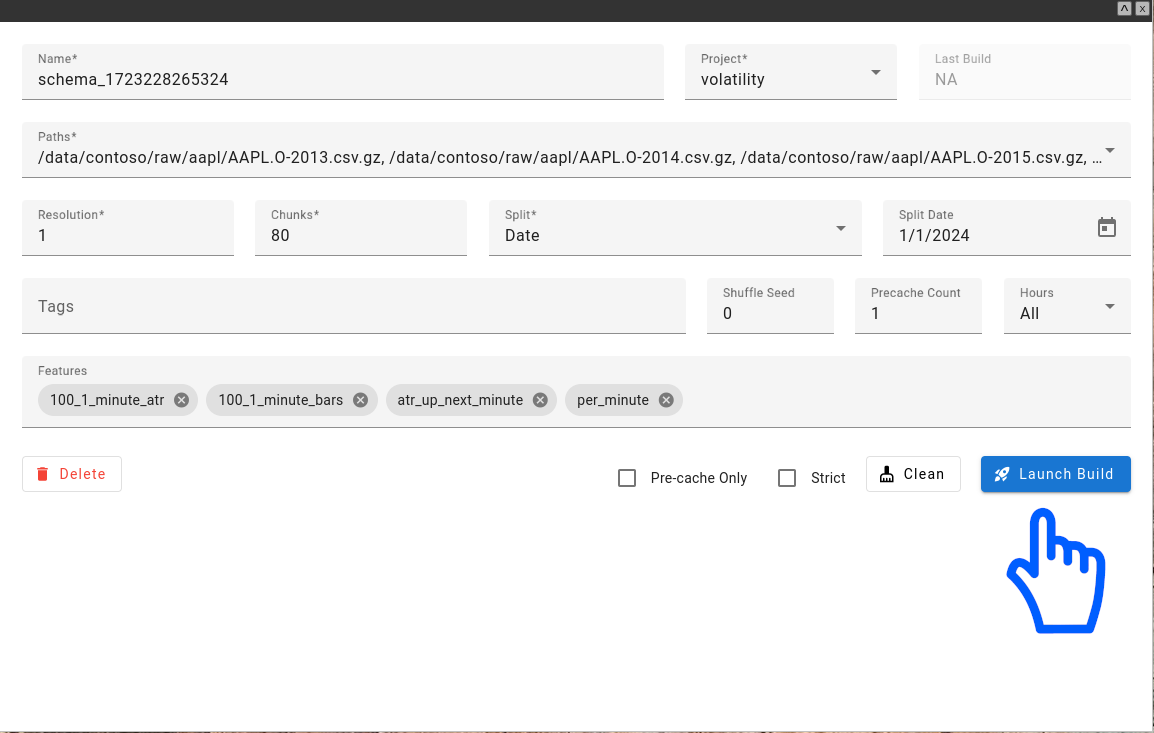Remove the 100_1_minute_atr feature chip
1154x733 pixels.
181,399
